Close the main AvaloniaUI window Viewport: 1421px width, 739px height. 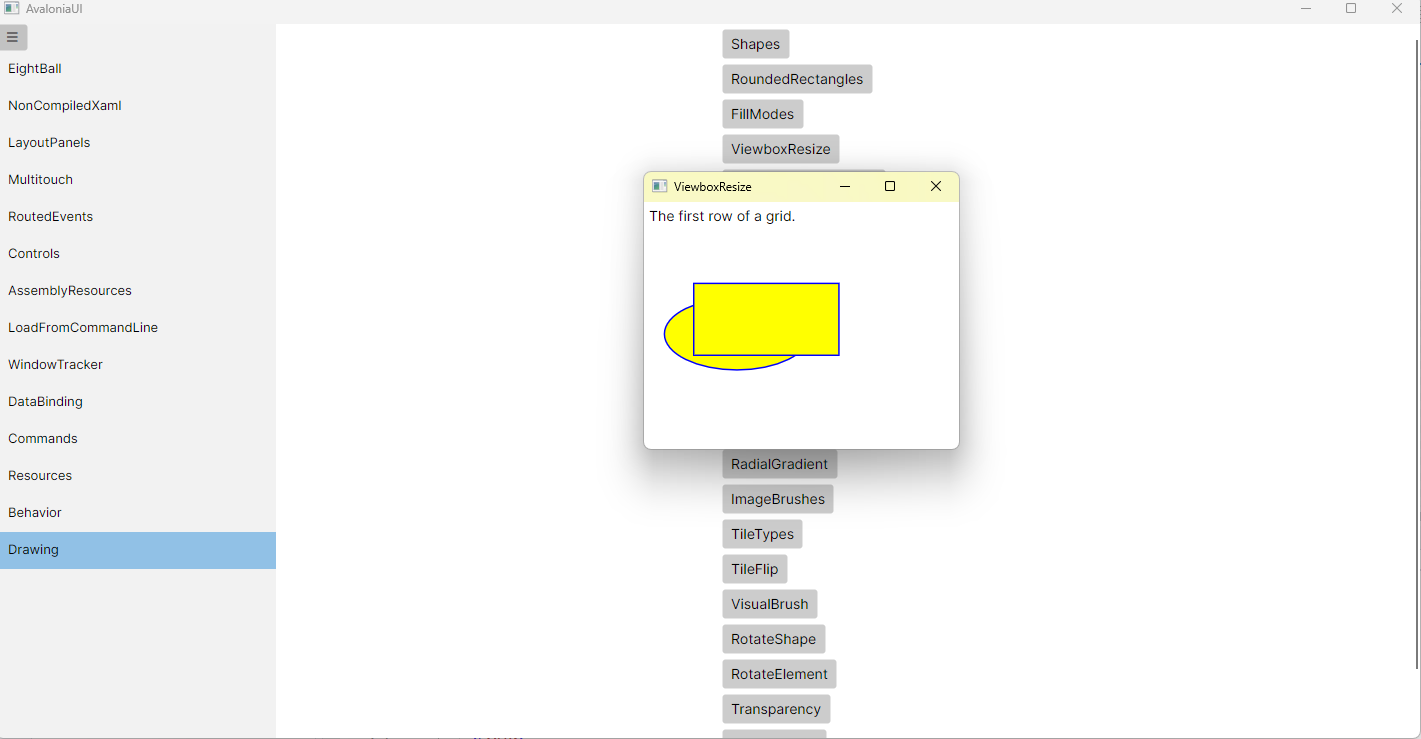pos(1397,9)
